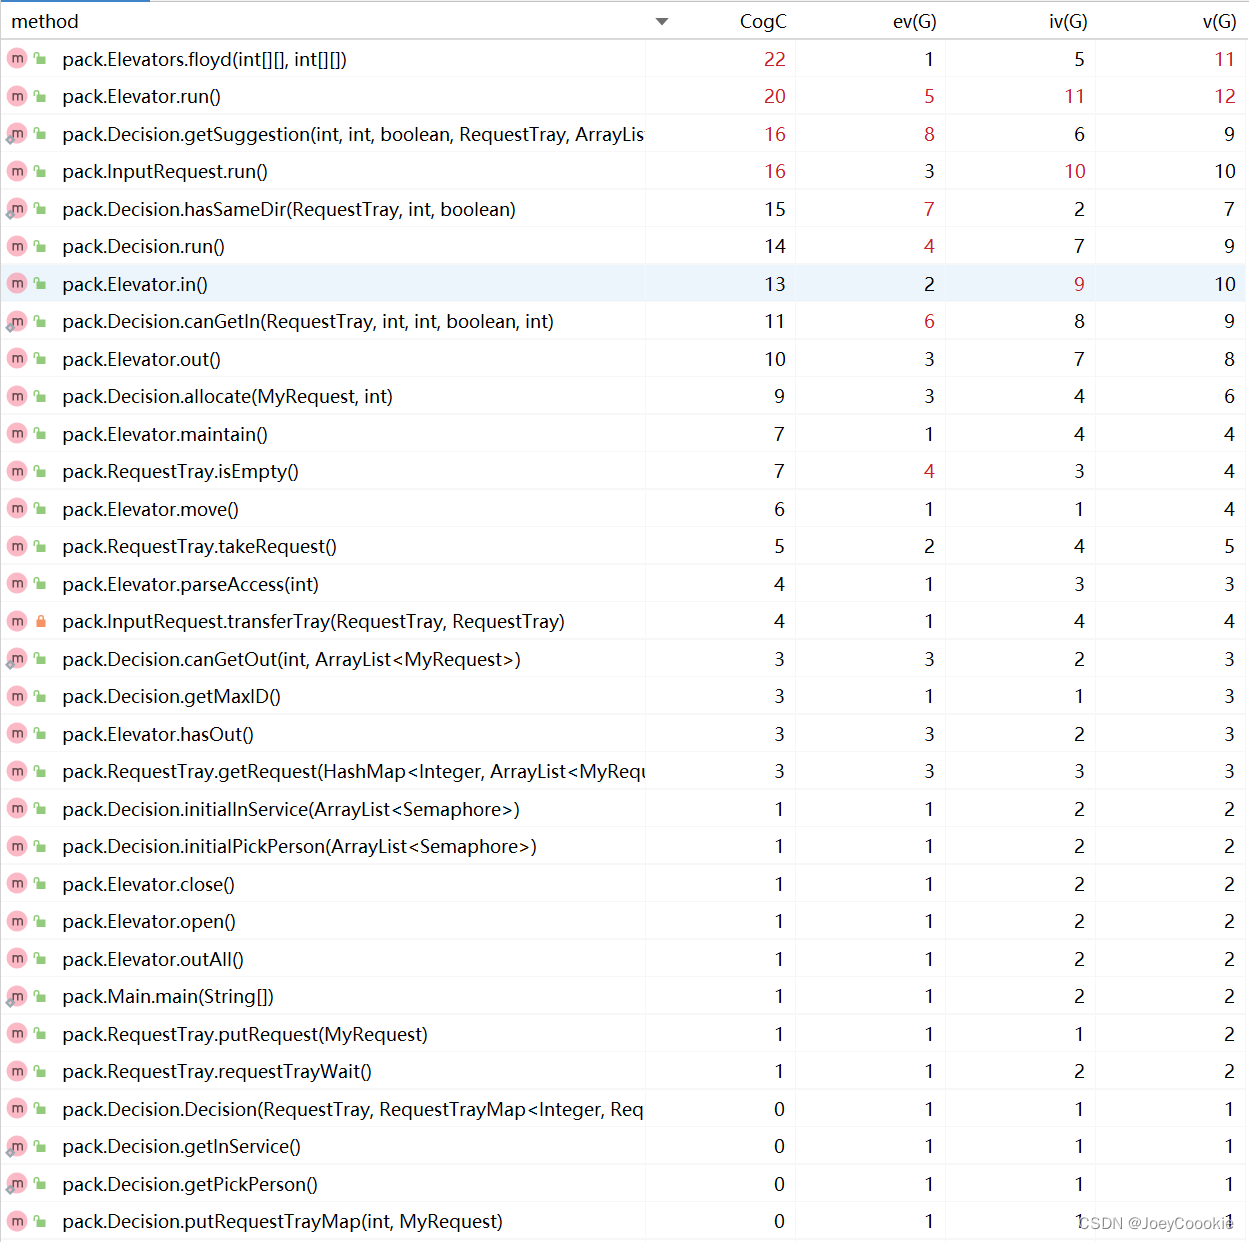Click method icon for pack.Decision.canGetIn row
Screen dimensions: 1249x1242
(x=17, y=321)
